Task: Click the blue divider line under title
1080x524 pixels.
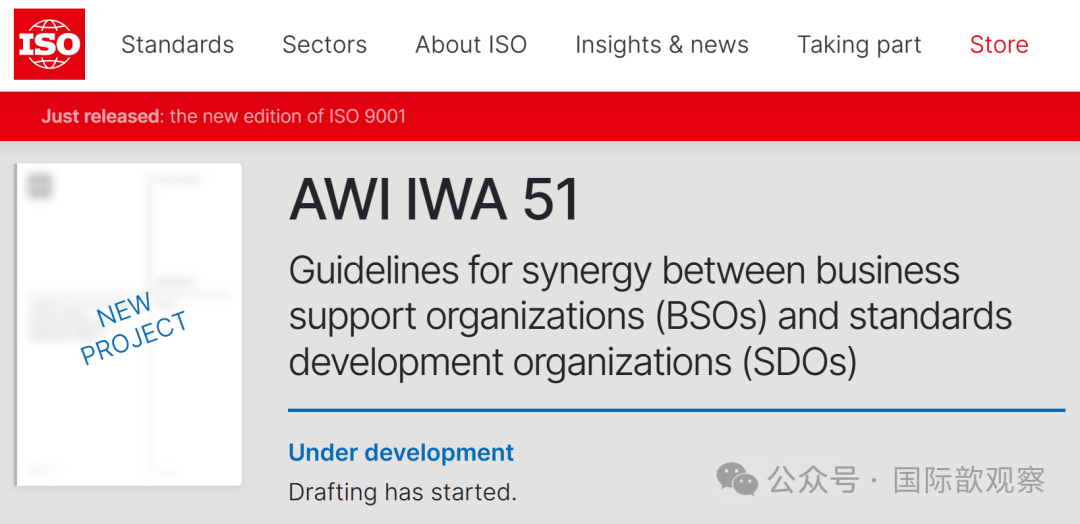Action: pos(677,410)
